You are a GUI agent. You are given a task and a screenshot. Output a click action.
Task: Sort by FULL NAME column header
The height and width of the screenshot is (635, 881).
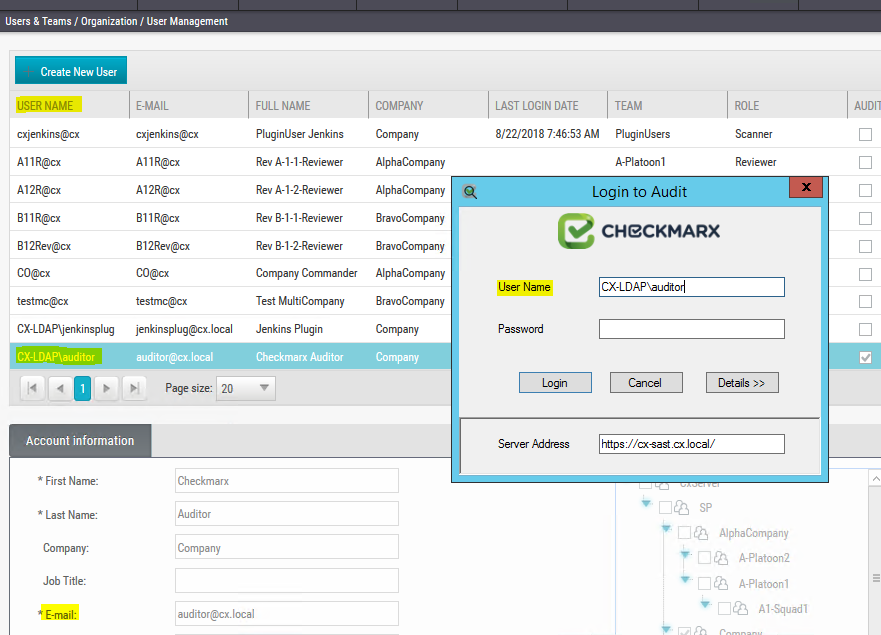coord(283,106)
